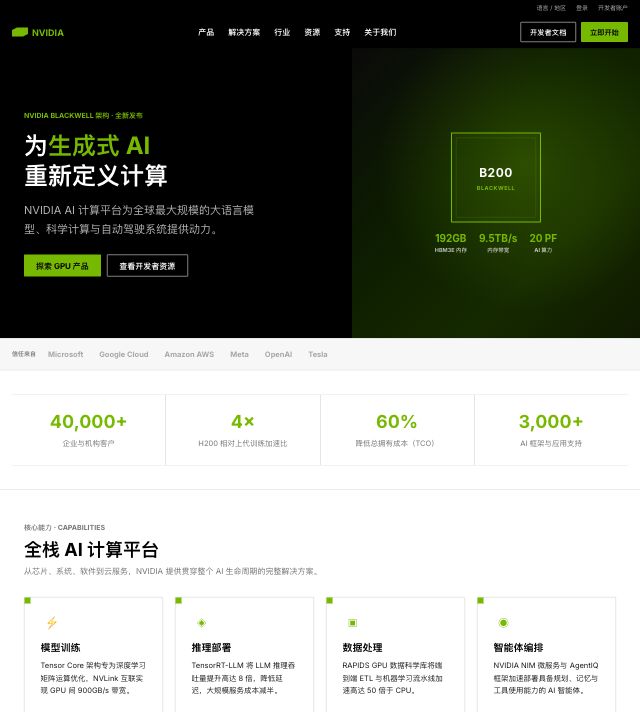Open the 开发者账户 link
640x712 pixels.
(613, 8)
